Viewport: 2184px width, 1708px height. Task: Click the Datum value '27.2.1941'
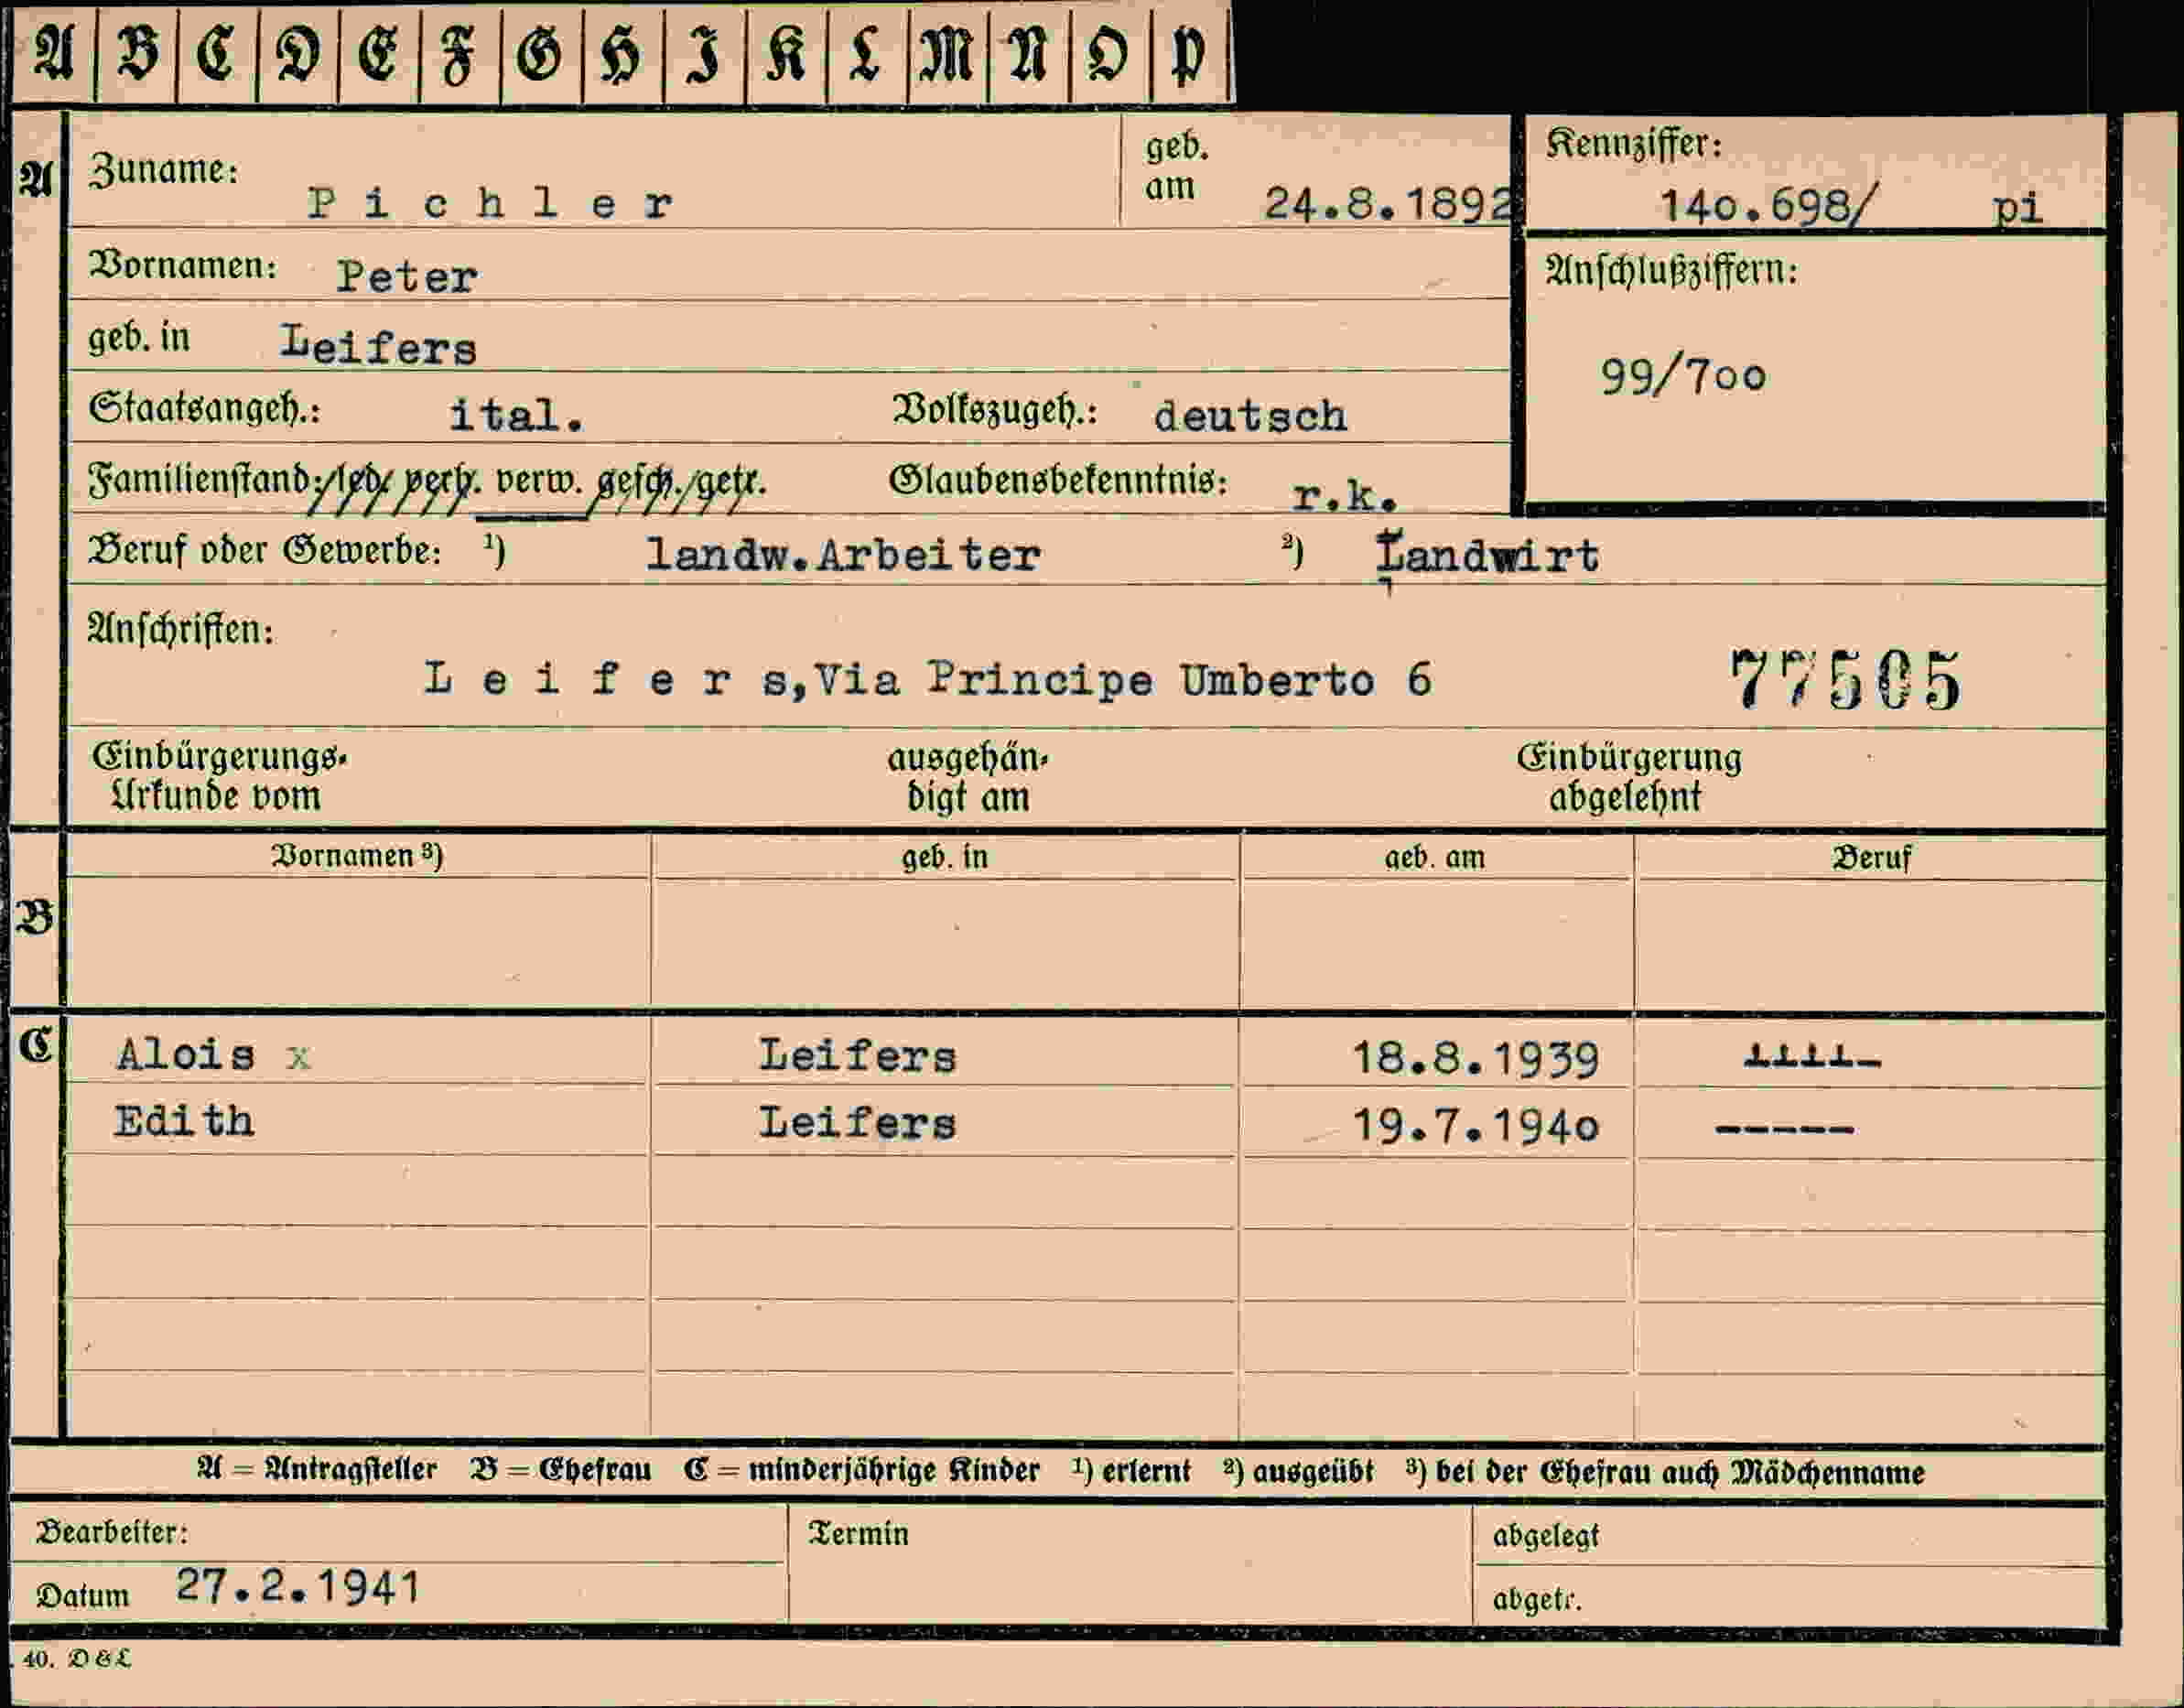click(298, 1586)
